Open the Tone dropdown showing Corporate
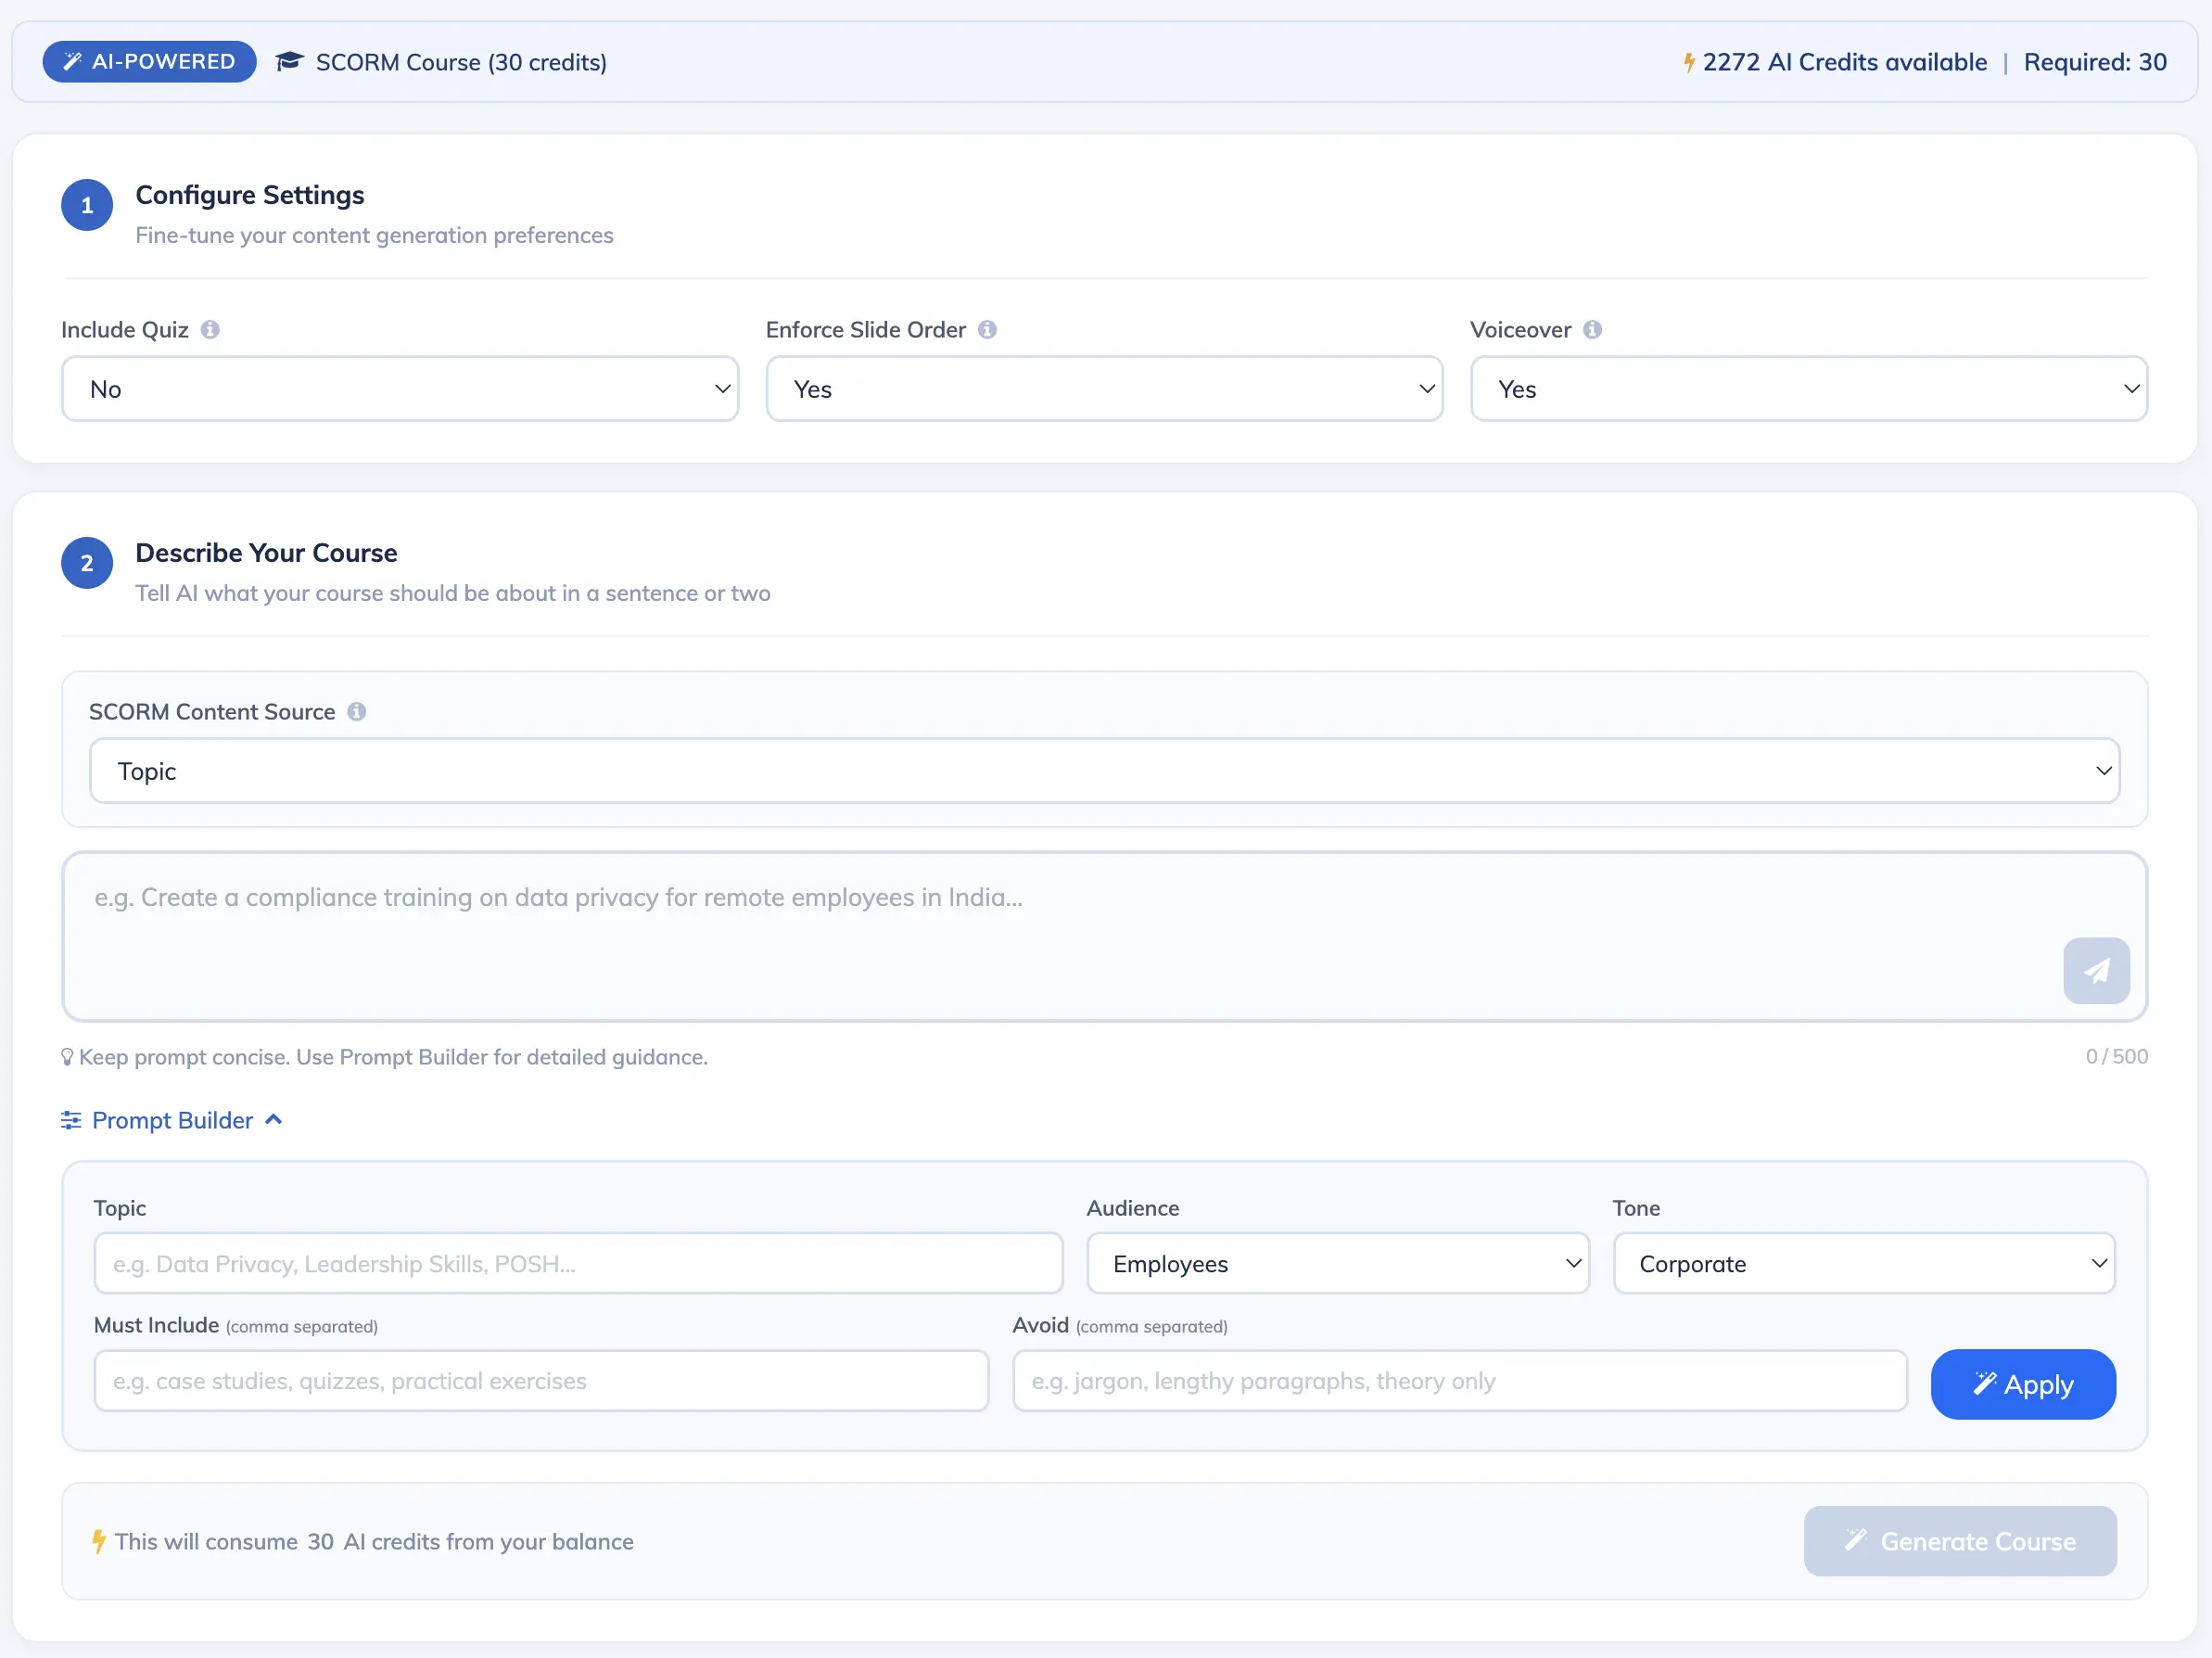Screen dimensions: 2212x1658 point(1863,1264)
